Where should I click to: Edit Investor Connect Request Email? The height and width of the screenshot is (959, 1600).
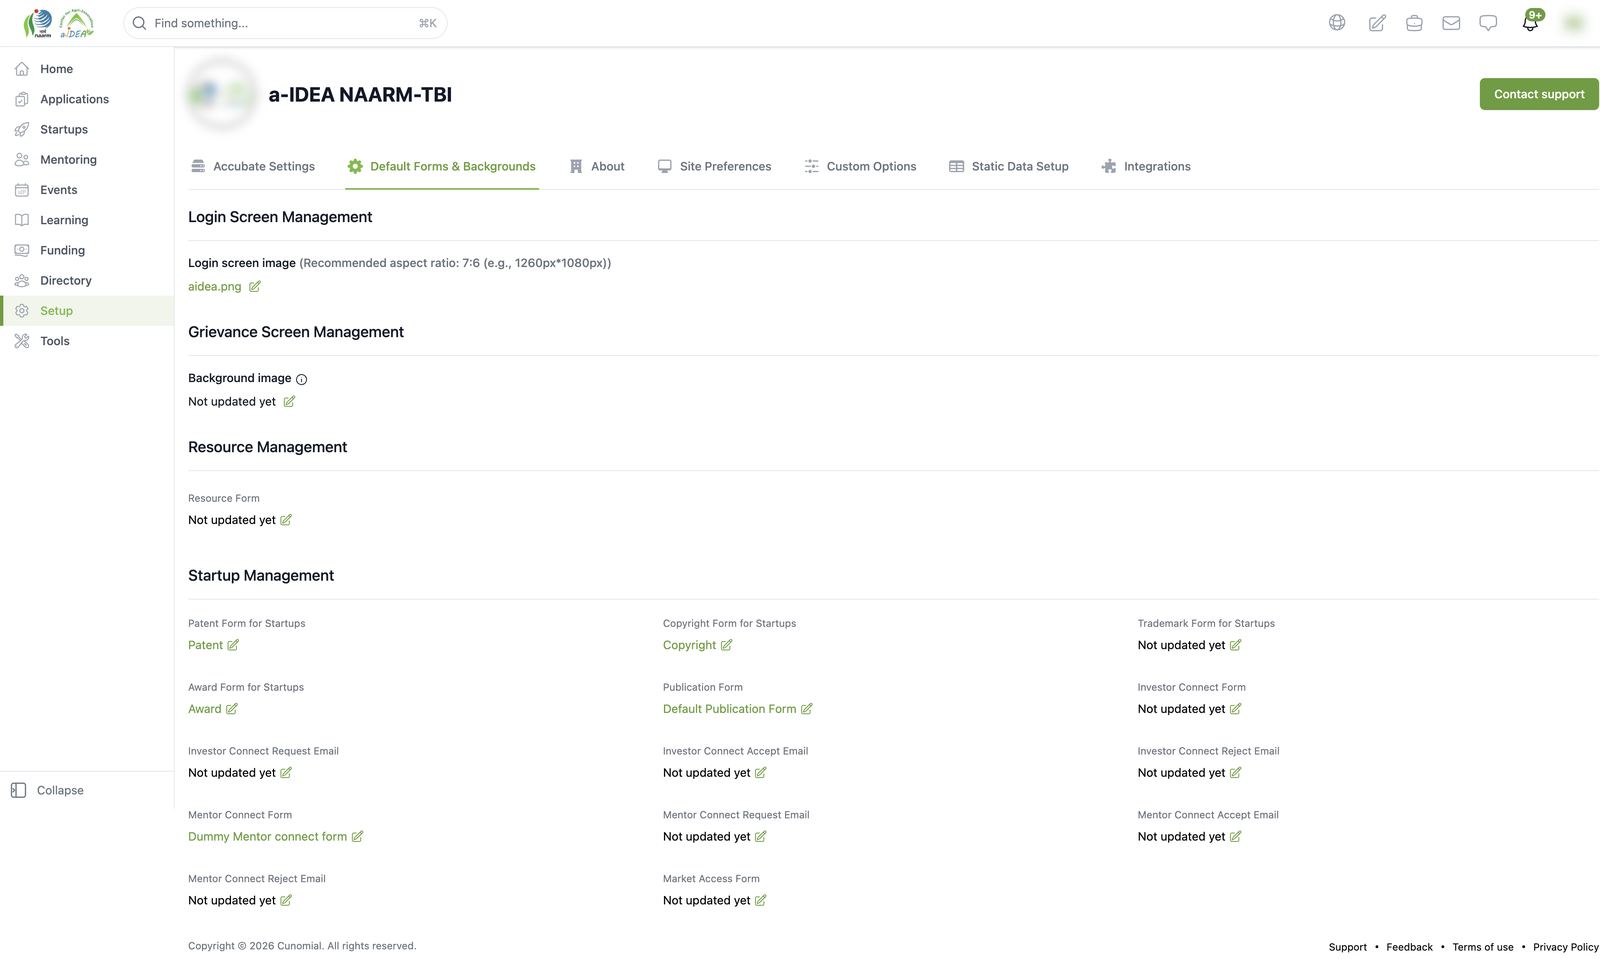(286, 773)
